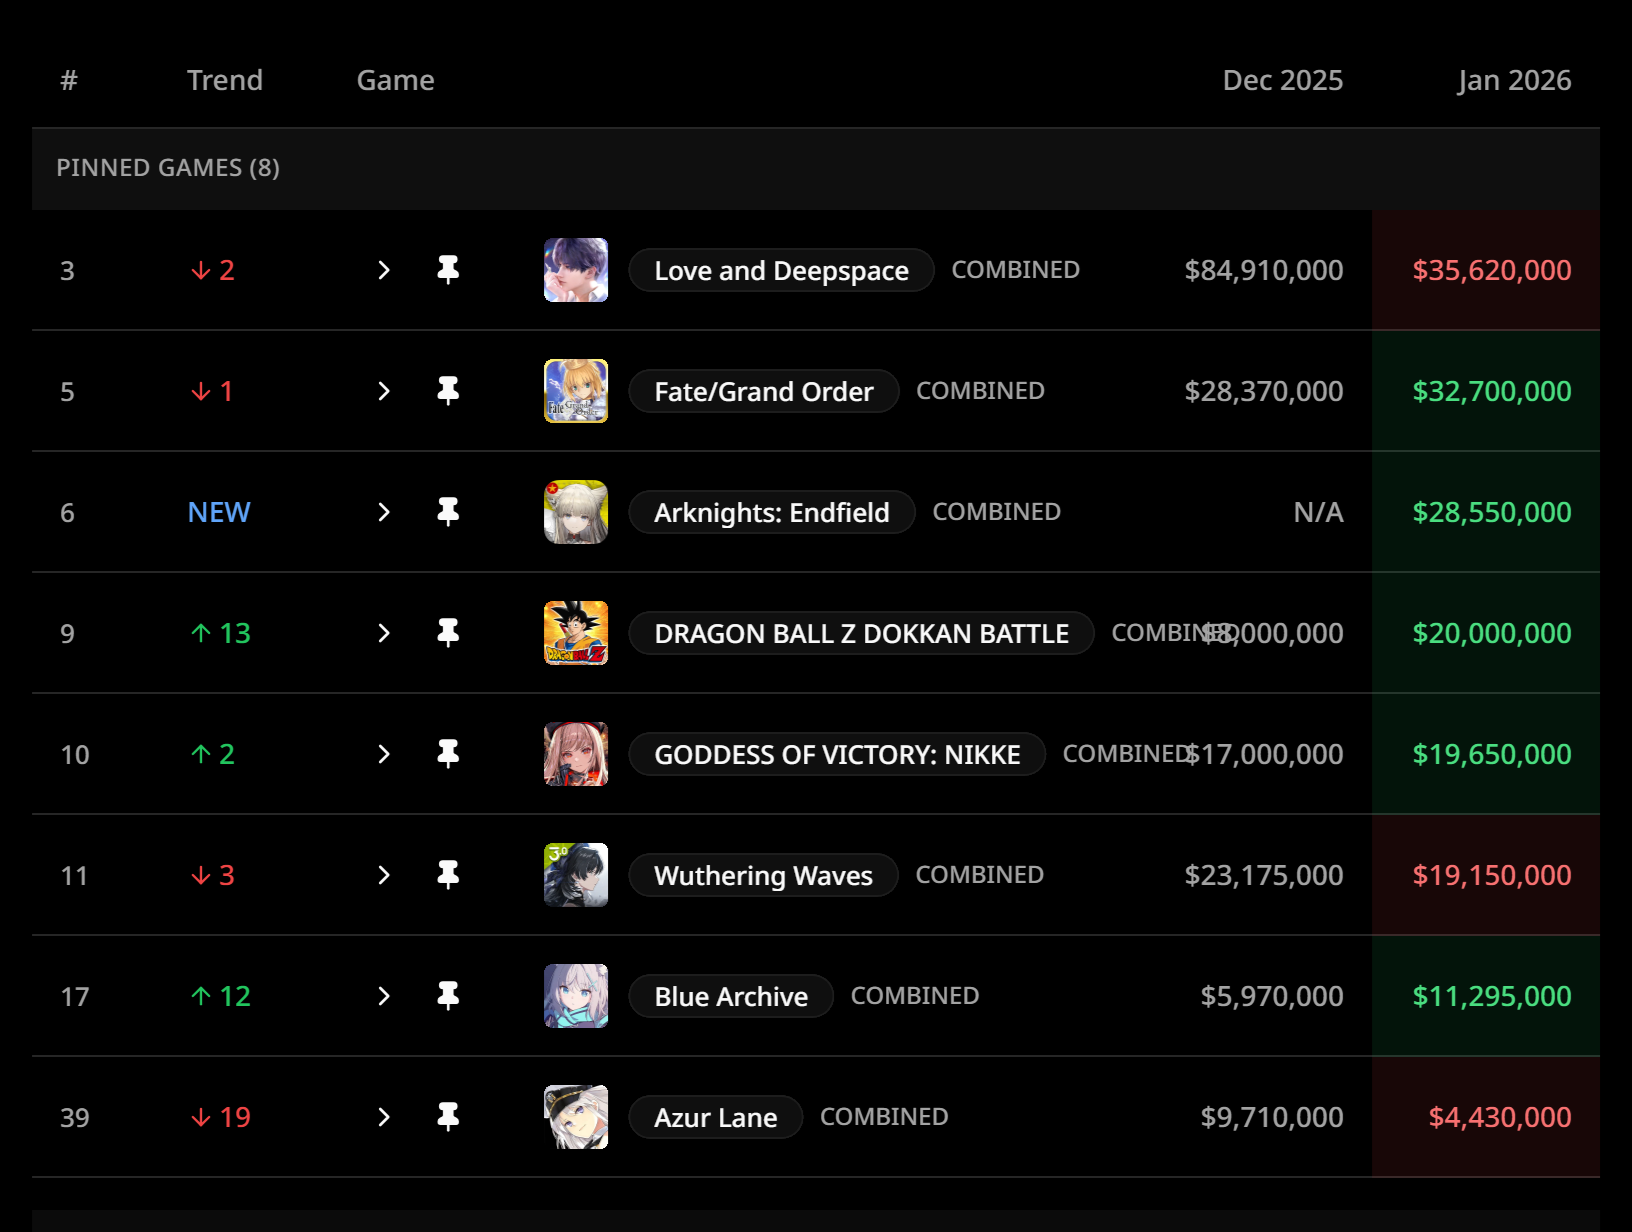Click the NEW trend label
Screen dimensions: 1632x1232
[219, 512]
